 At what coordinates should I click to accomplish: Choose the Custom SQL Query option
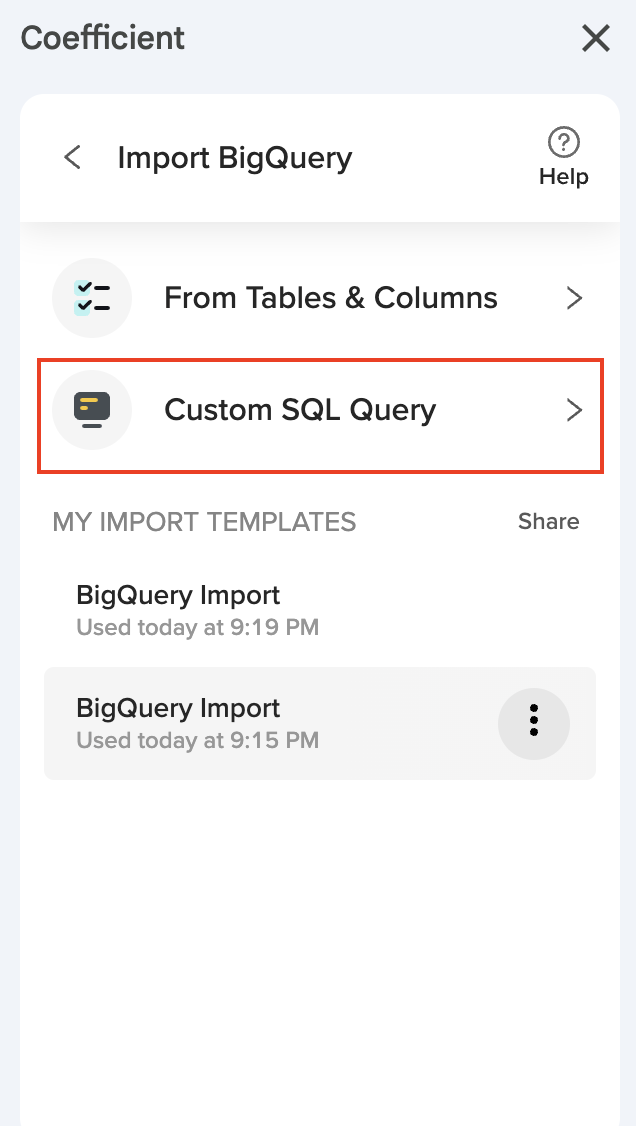tap(300, 410)
